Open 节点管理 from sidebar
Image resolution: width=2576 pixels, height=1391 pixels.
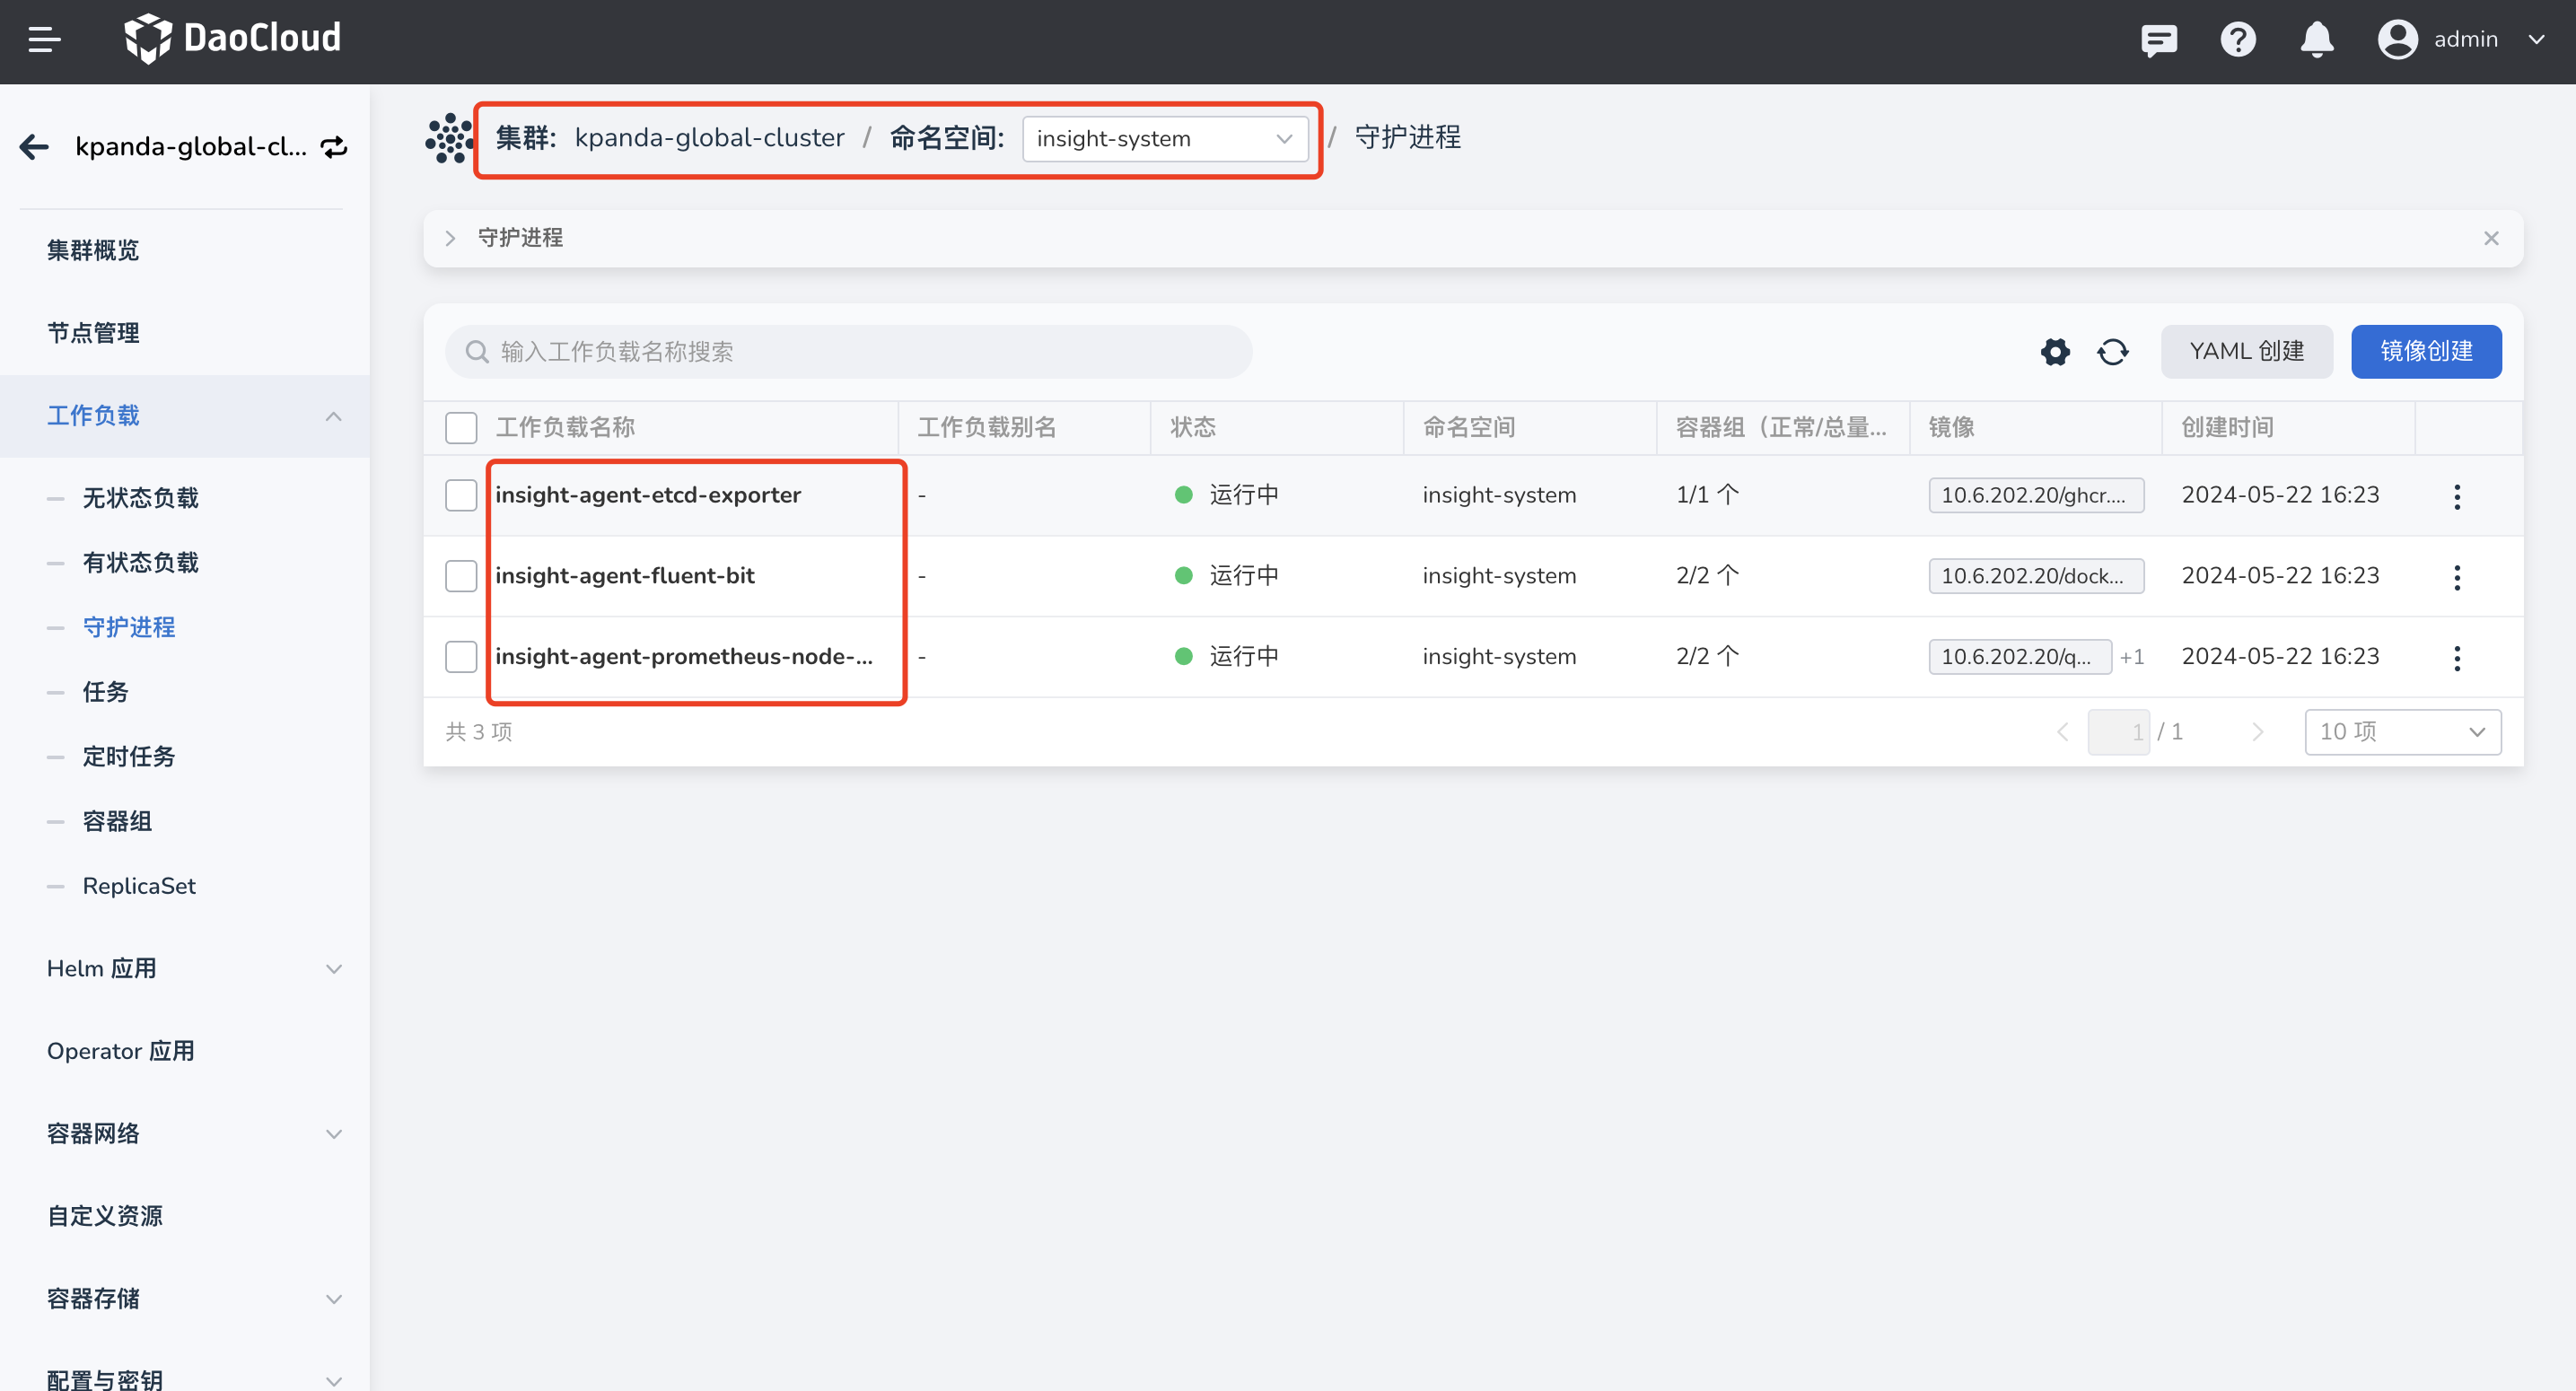(x=93, y=332)
